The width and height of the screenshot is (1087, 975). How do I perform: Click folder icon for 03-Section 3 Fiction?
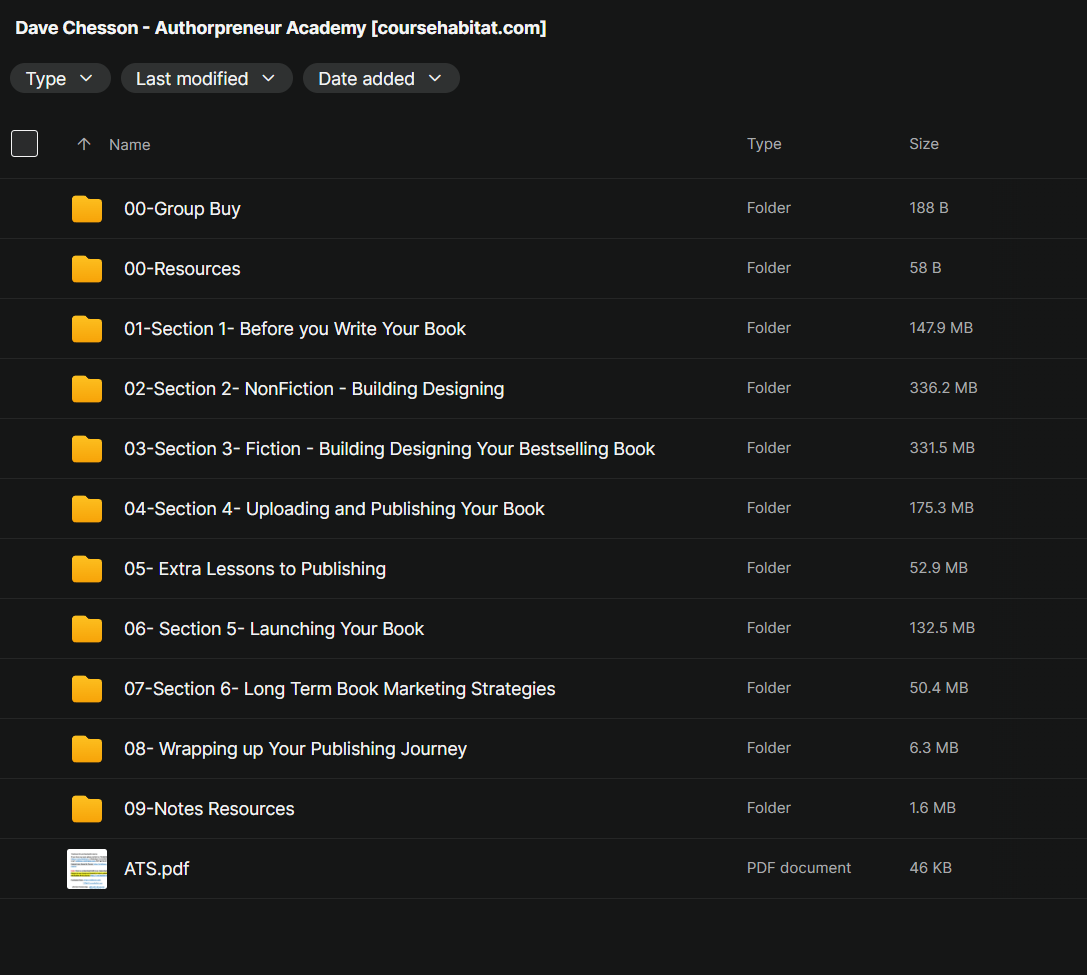87,449
